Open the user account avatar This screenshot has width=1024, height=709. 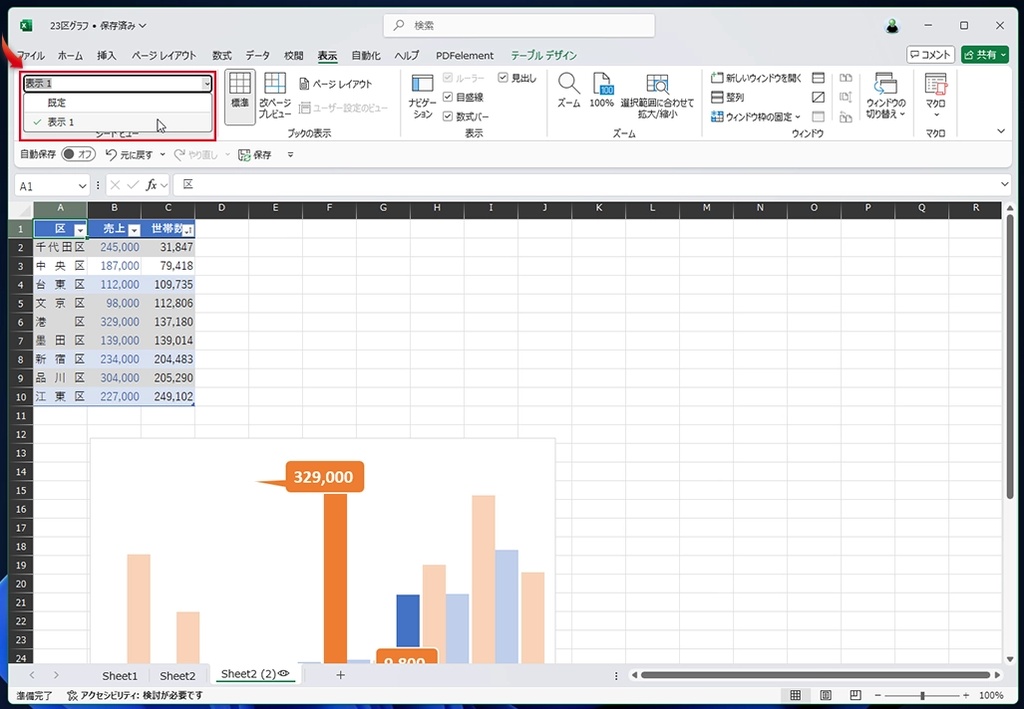892,25
